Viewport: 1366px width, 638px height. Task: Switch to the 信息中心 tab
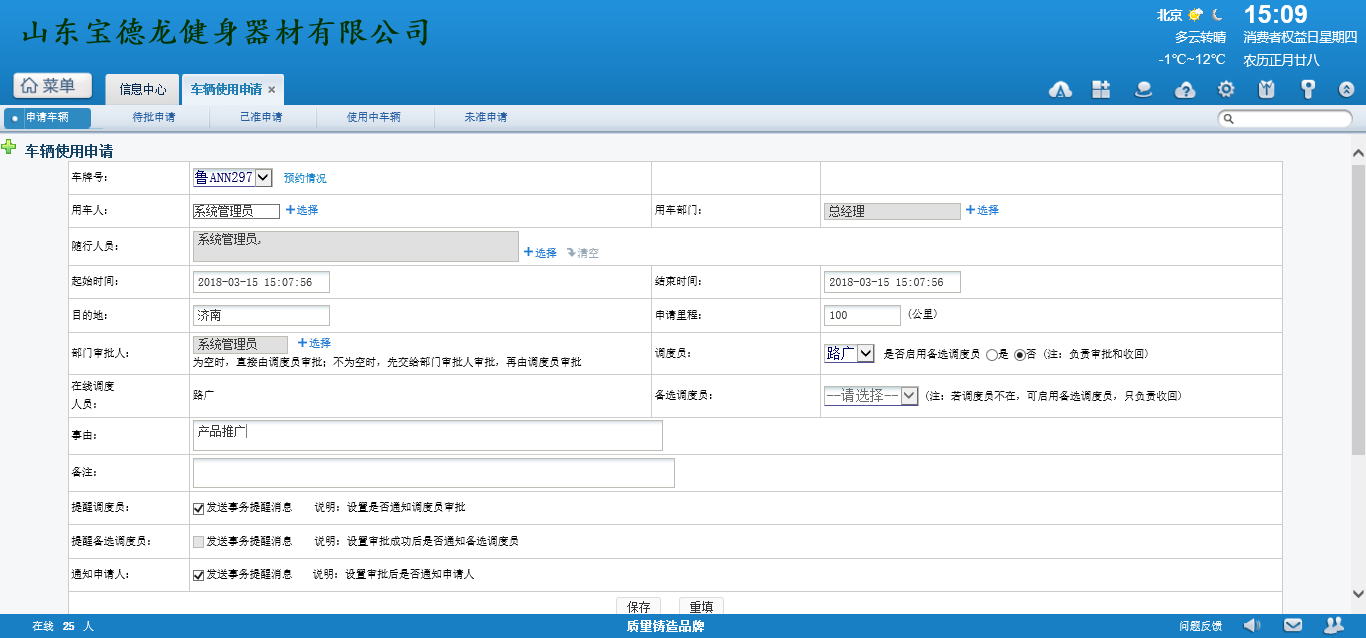tap(143, 89)
